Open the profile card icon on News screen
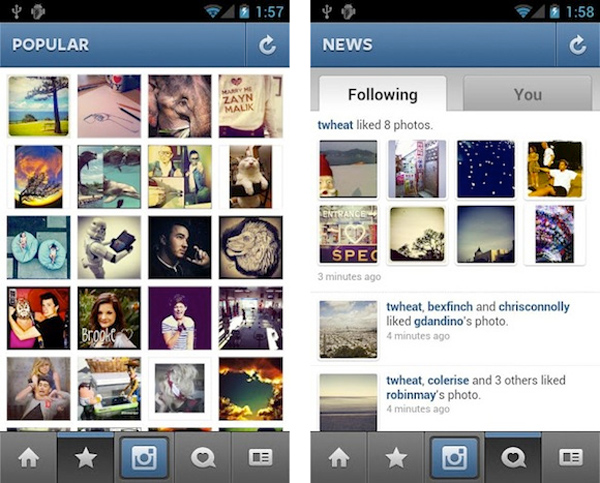Image resolution: width=600 pixels, height=483 pixels. point(571,458)
